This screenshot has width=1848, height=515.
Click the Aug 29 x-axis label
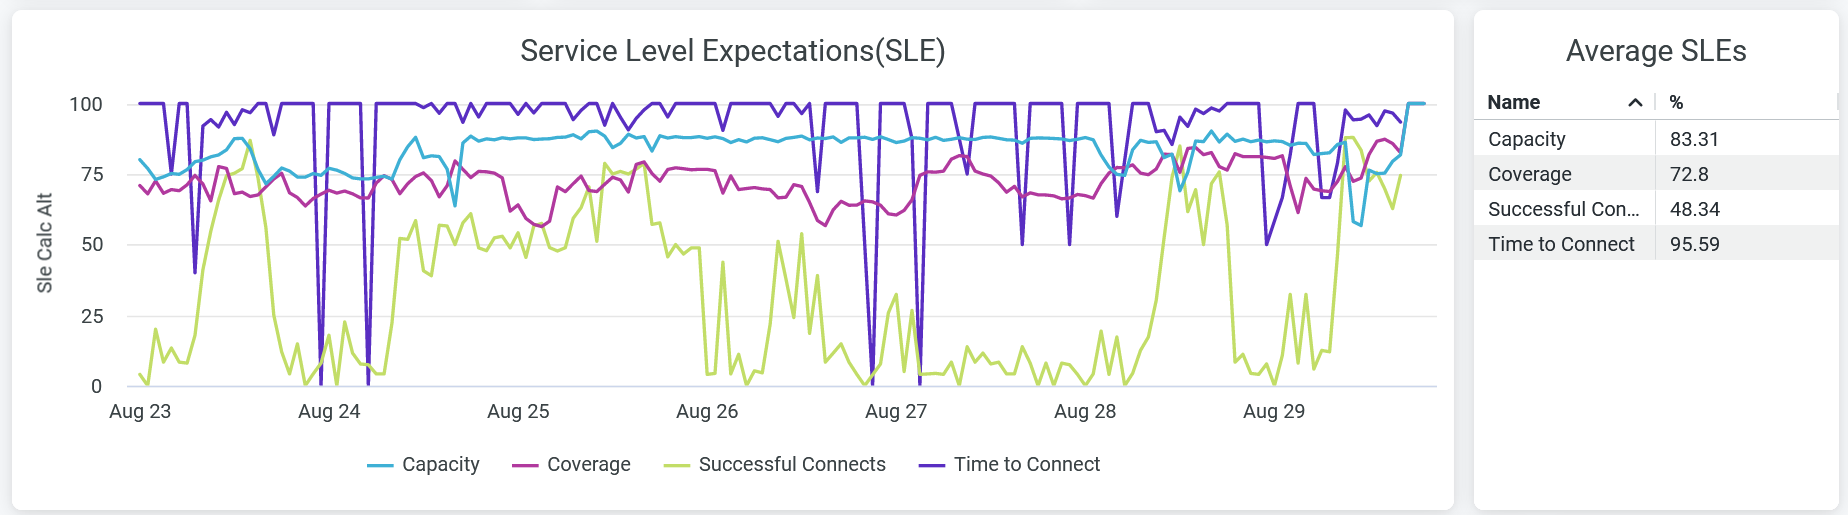point(1274,411)
